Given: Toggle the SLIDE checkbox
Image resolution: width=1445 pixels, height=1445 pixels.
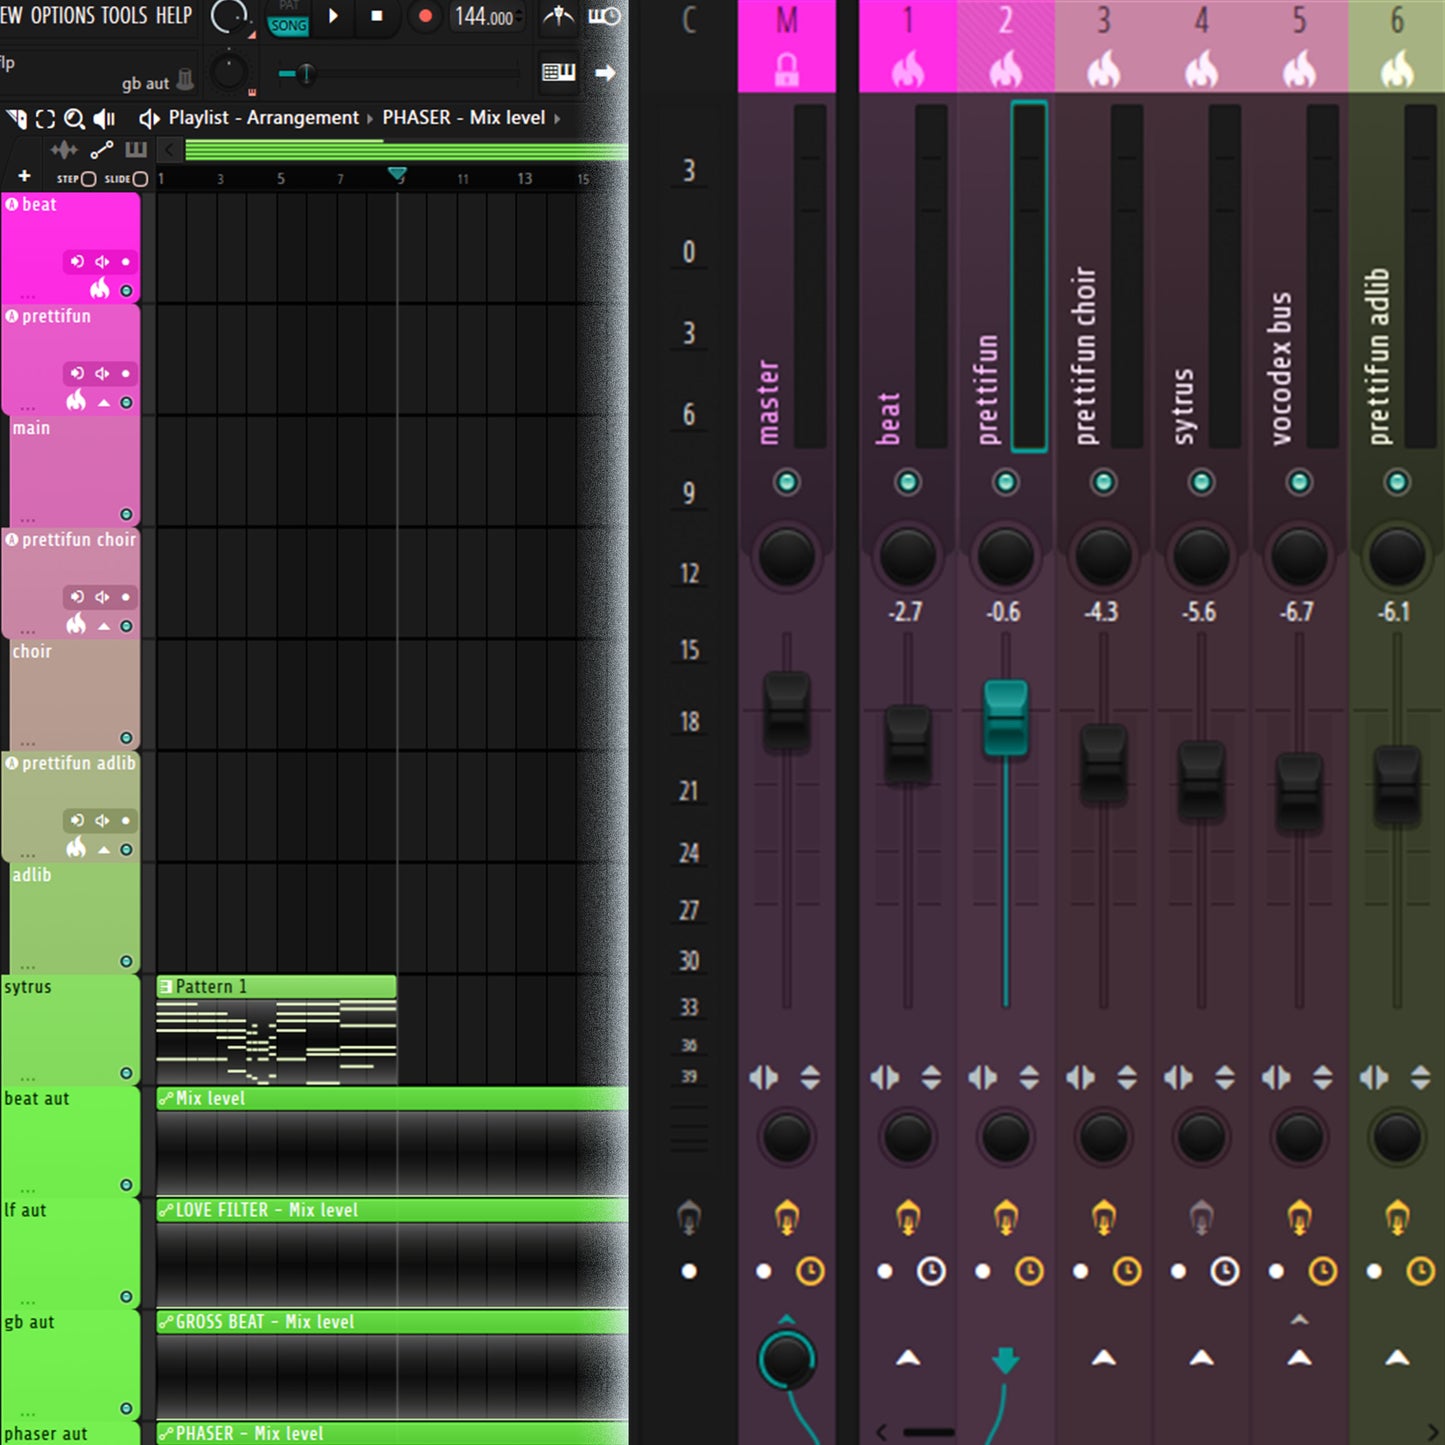Looking at the screenshot, I should click(140, 179).
